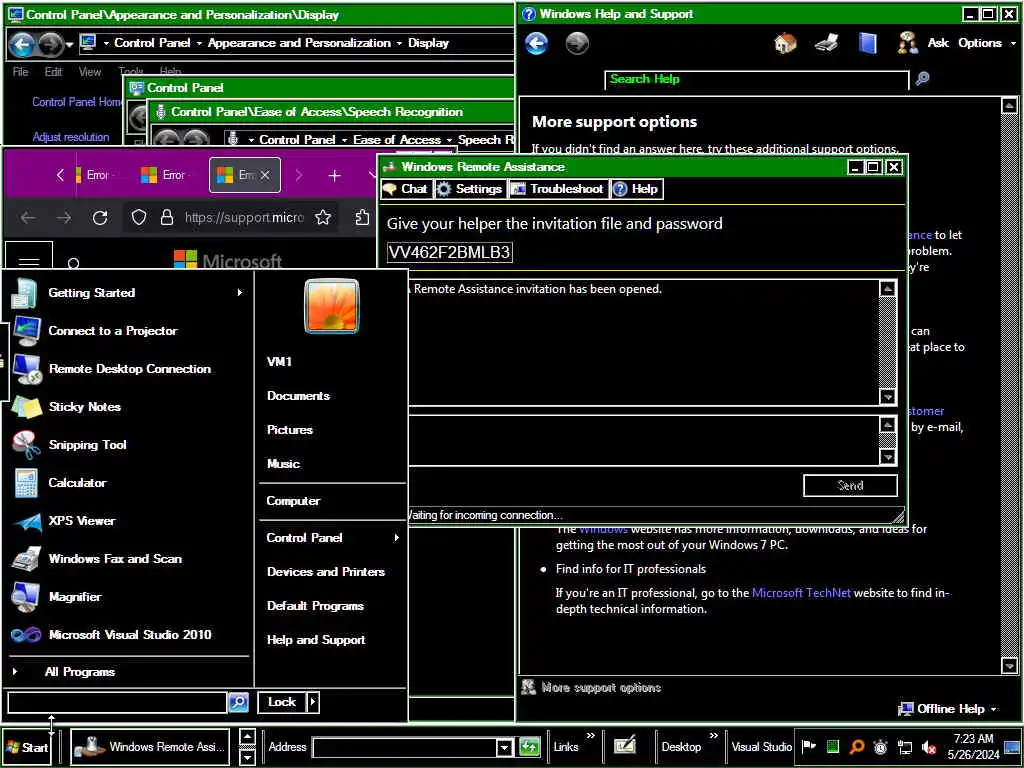Click the padlock site info icon
The width and height of the screenshot is (1024, 768).
[167, 217]
